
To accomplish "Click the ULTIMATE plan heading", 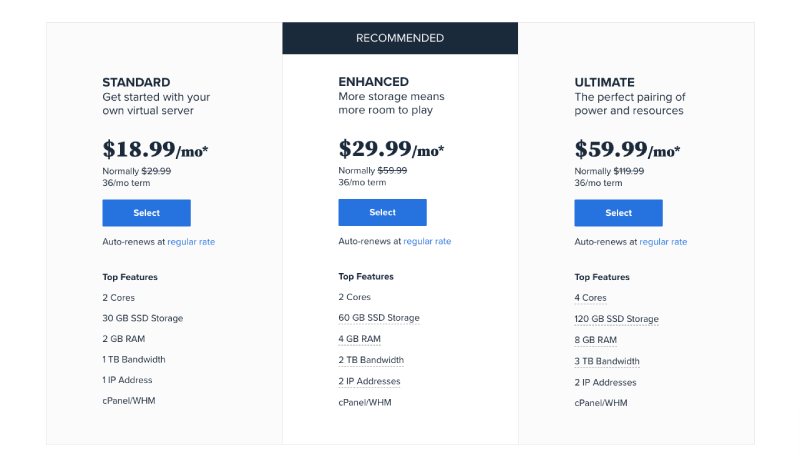I will coord(605,82).
